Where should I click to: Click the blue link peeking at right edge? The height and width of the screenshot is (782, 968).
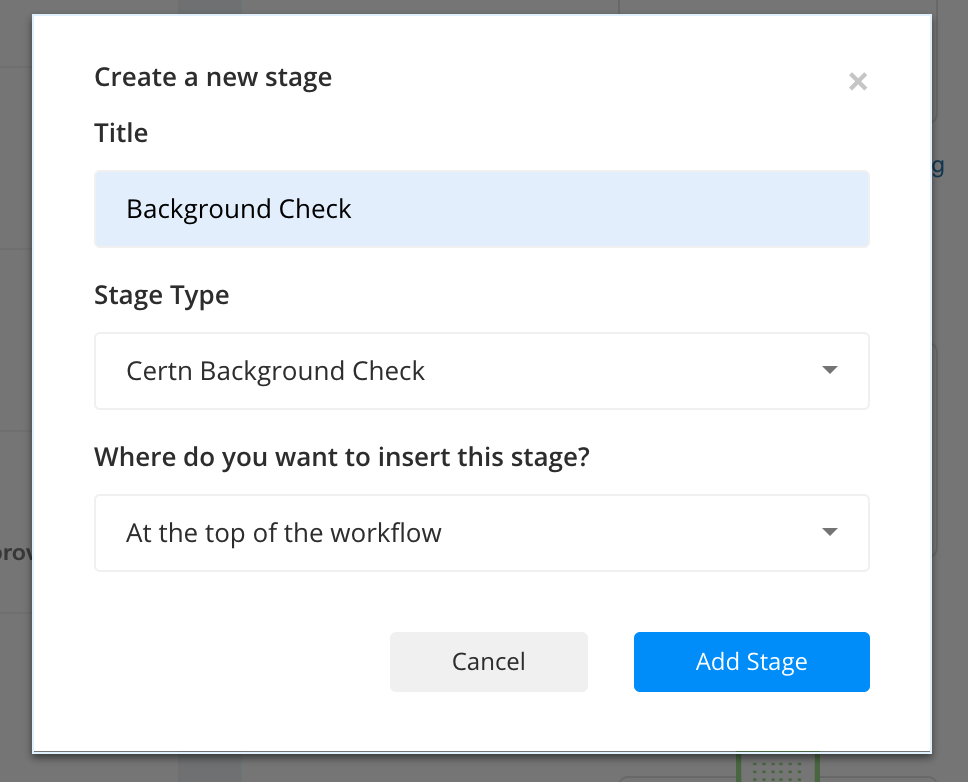940,166
